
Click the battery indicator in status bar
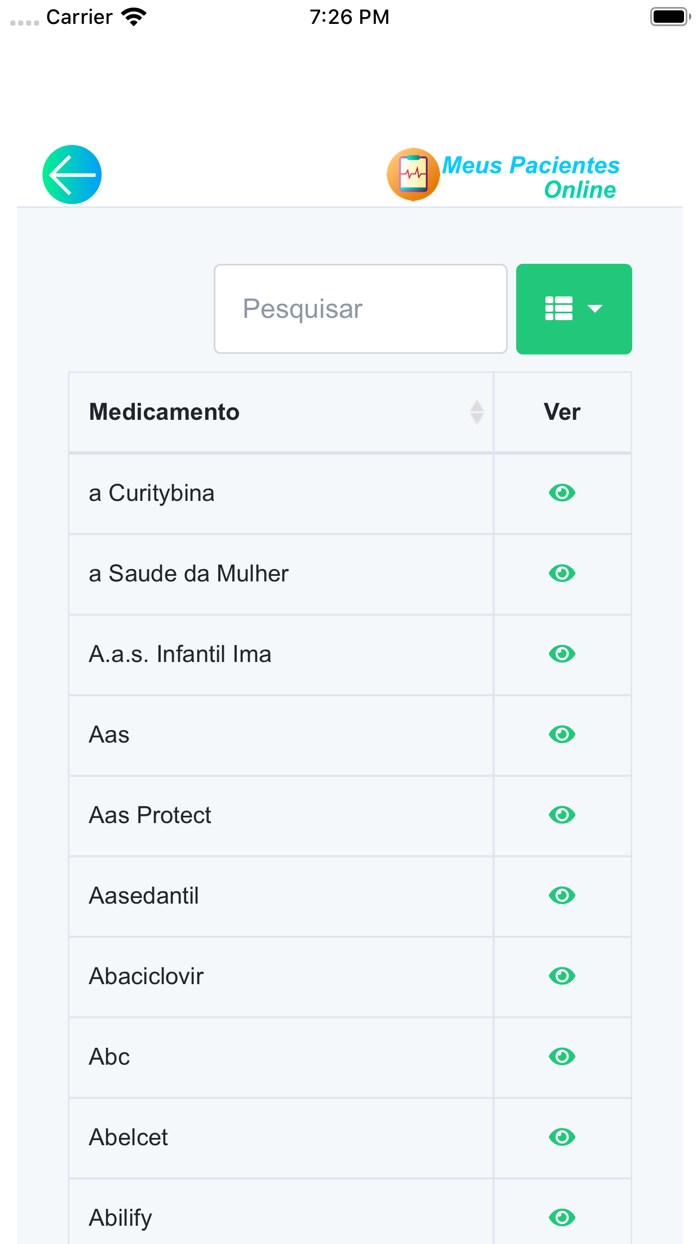[x=668, y=16]
